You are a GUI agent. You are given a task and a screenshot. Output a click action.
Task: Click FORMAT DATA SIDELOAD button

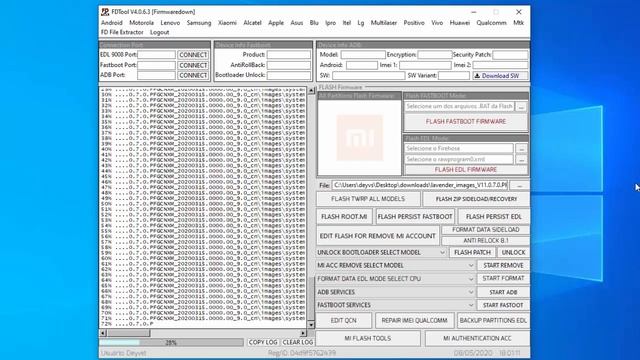(x=486, y=230)
